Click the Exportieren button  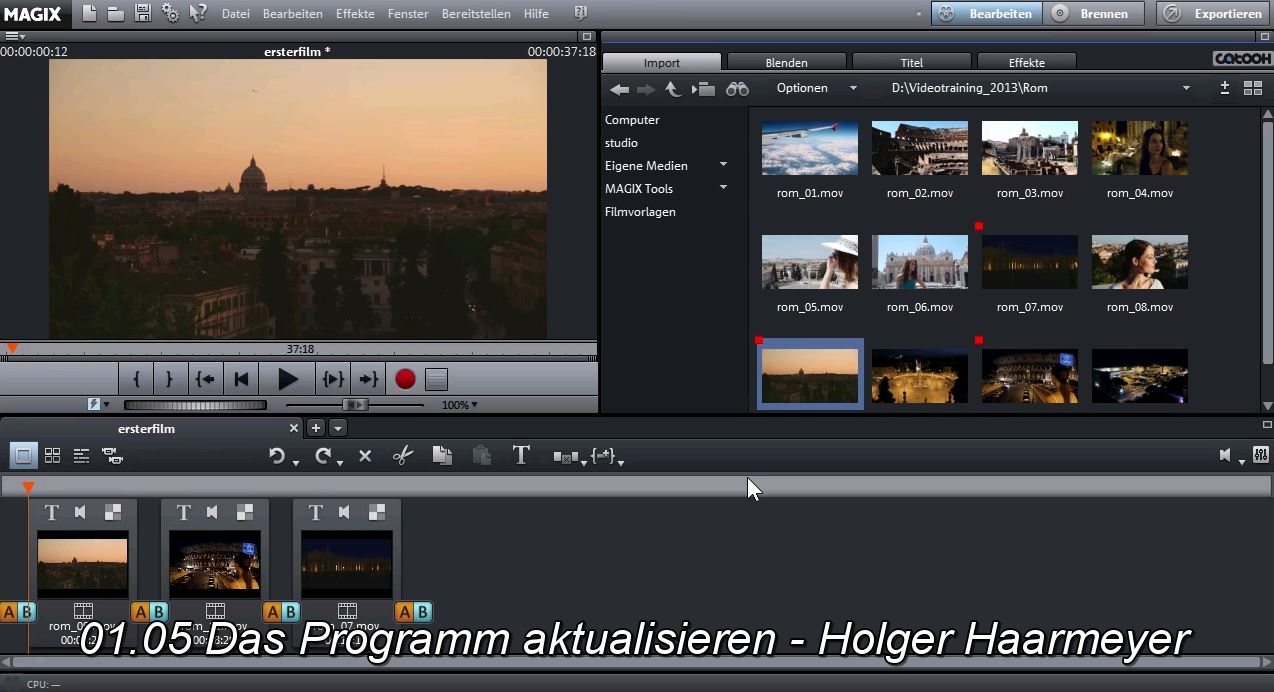click(x=1215, y=14)
